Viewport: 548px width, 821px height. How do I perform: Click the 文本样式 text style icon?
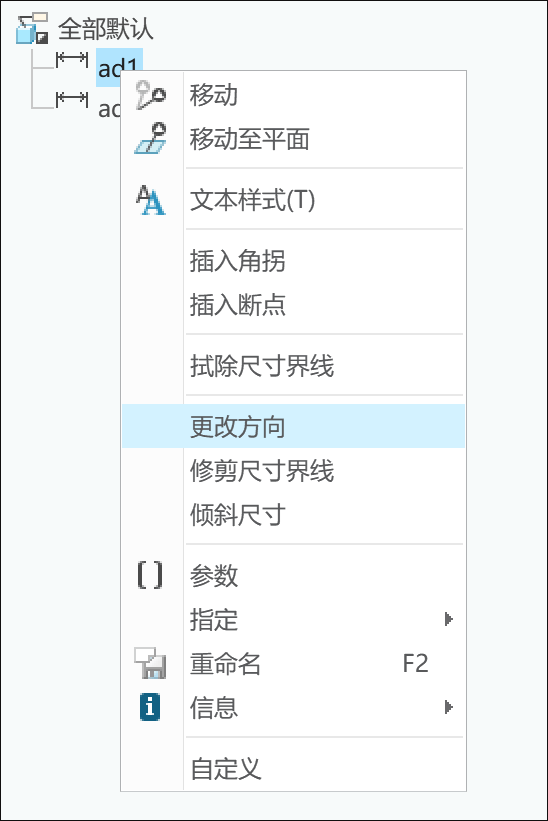(151, 200)
